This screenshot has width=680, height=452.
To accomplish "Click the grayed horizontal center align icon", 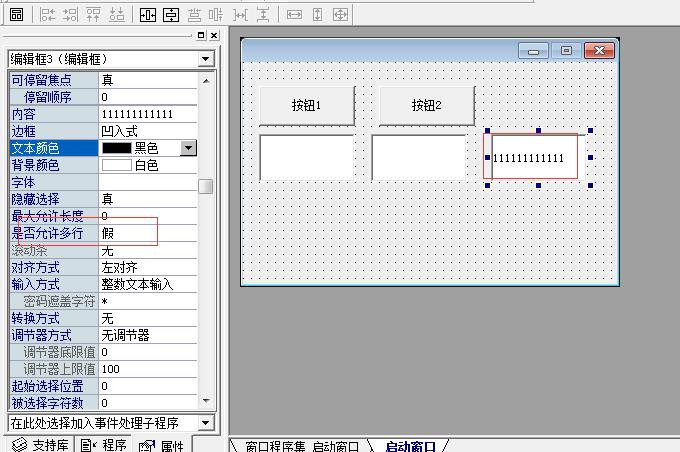I will 194,15.
